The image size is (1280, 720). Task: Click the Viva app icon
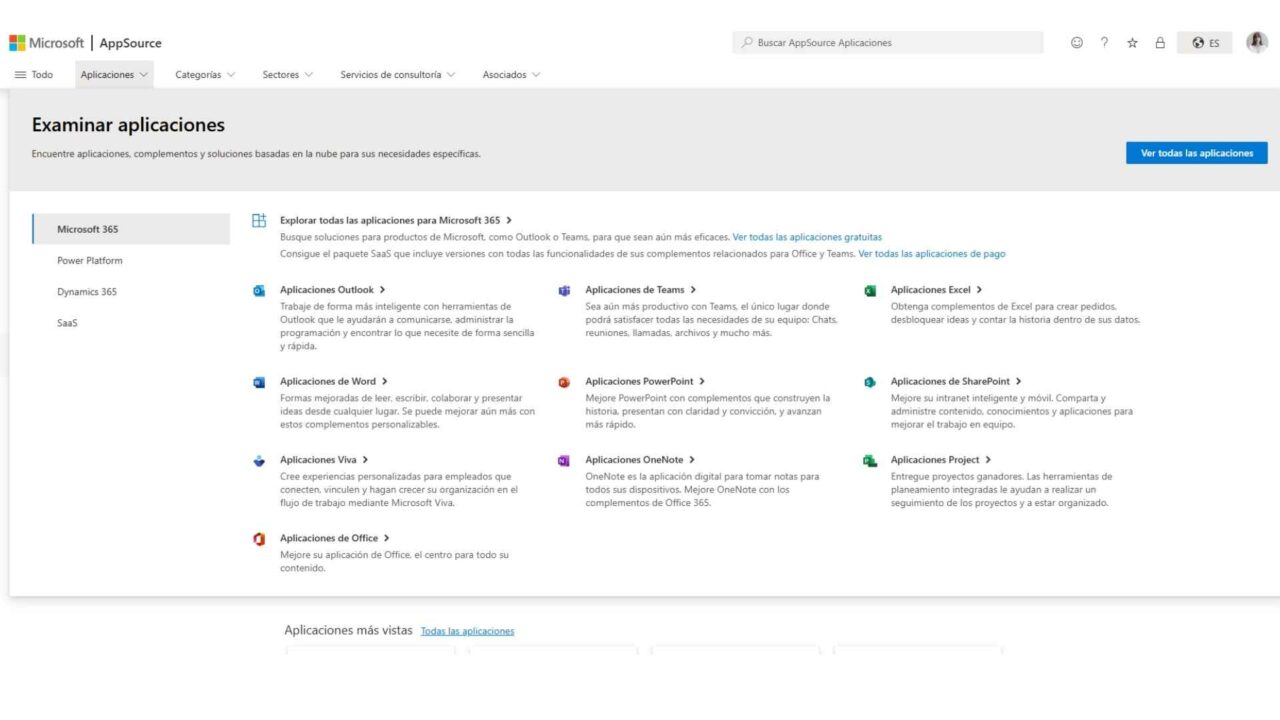click(259, 461)
